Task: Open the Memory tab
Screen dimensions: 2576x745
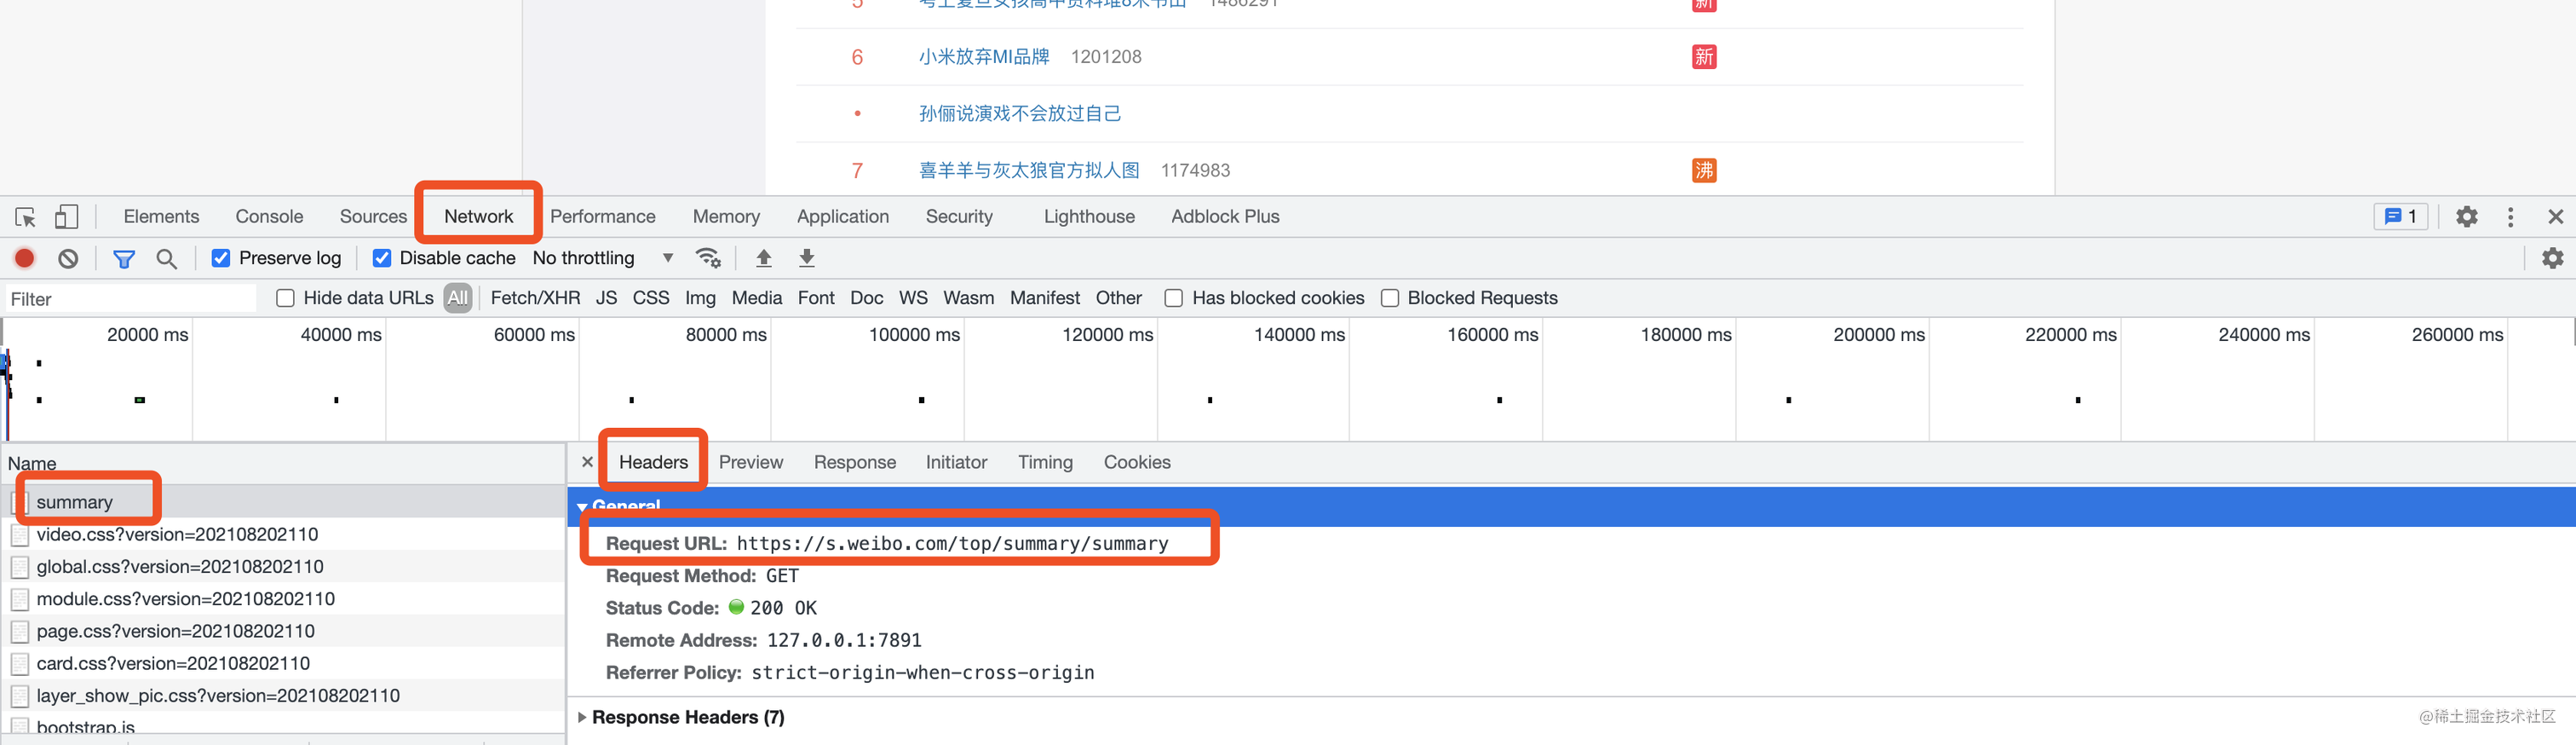Action: [x=726, y=217]
